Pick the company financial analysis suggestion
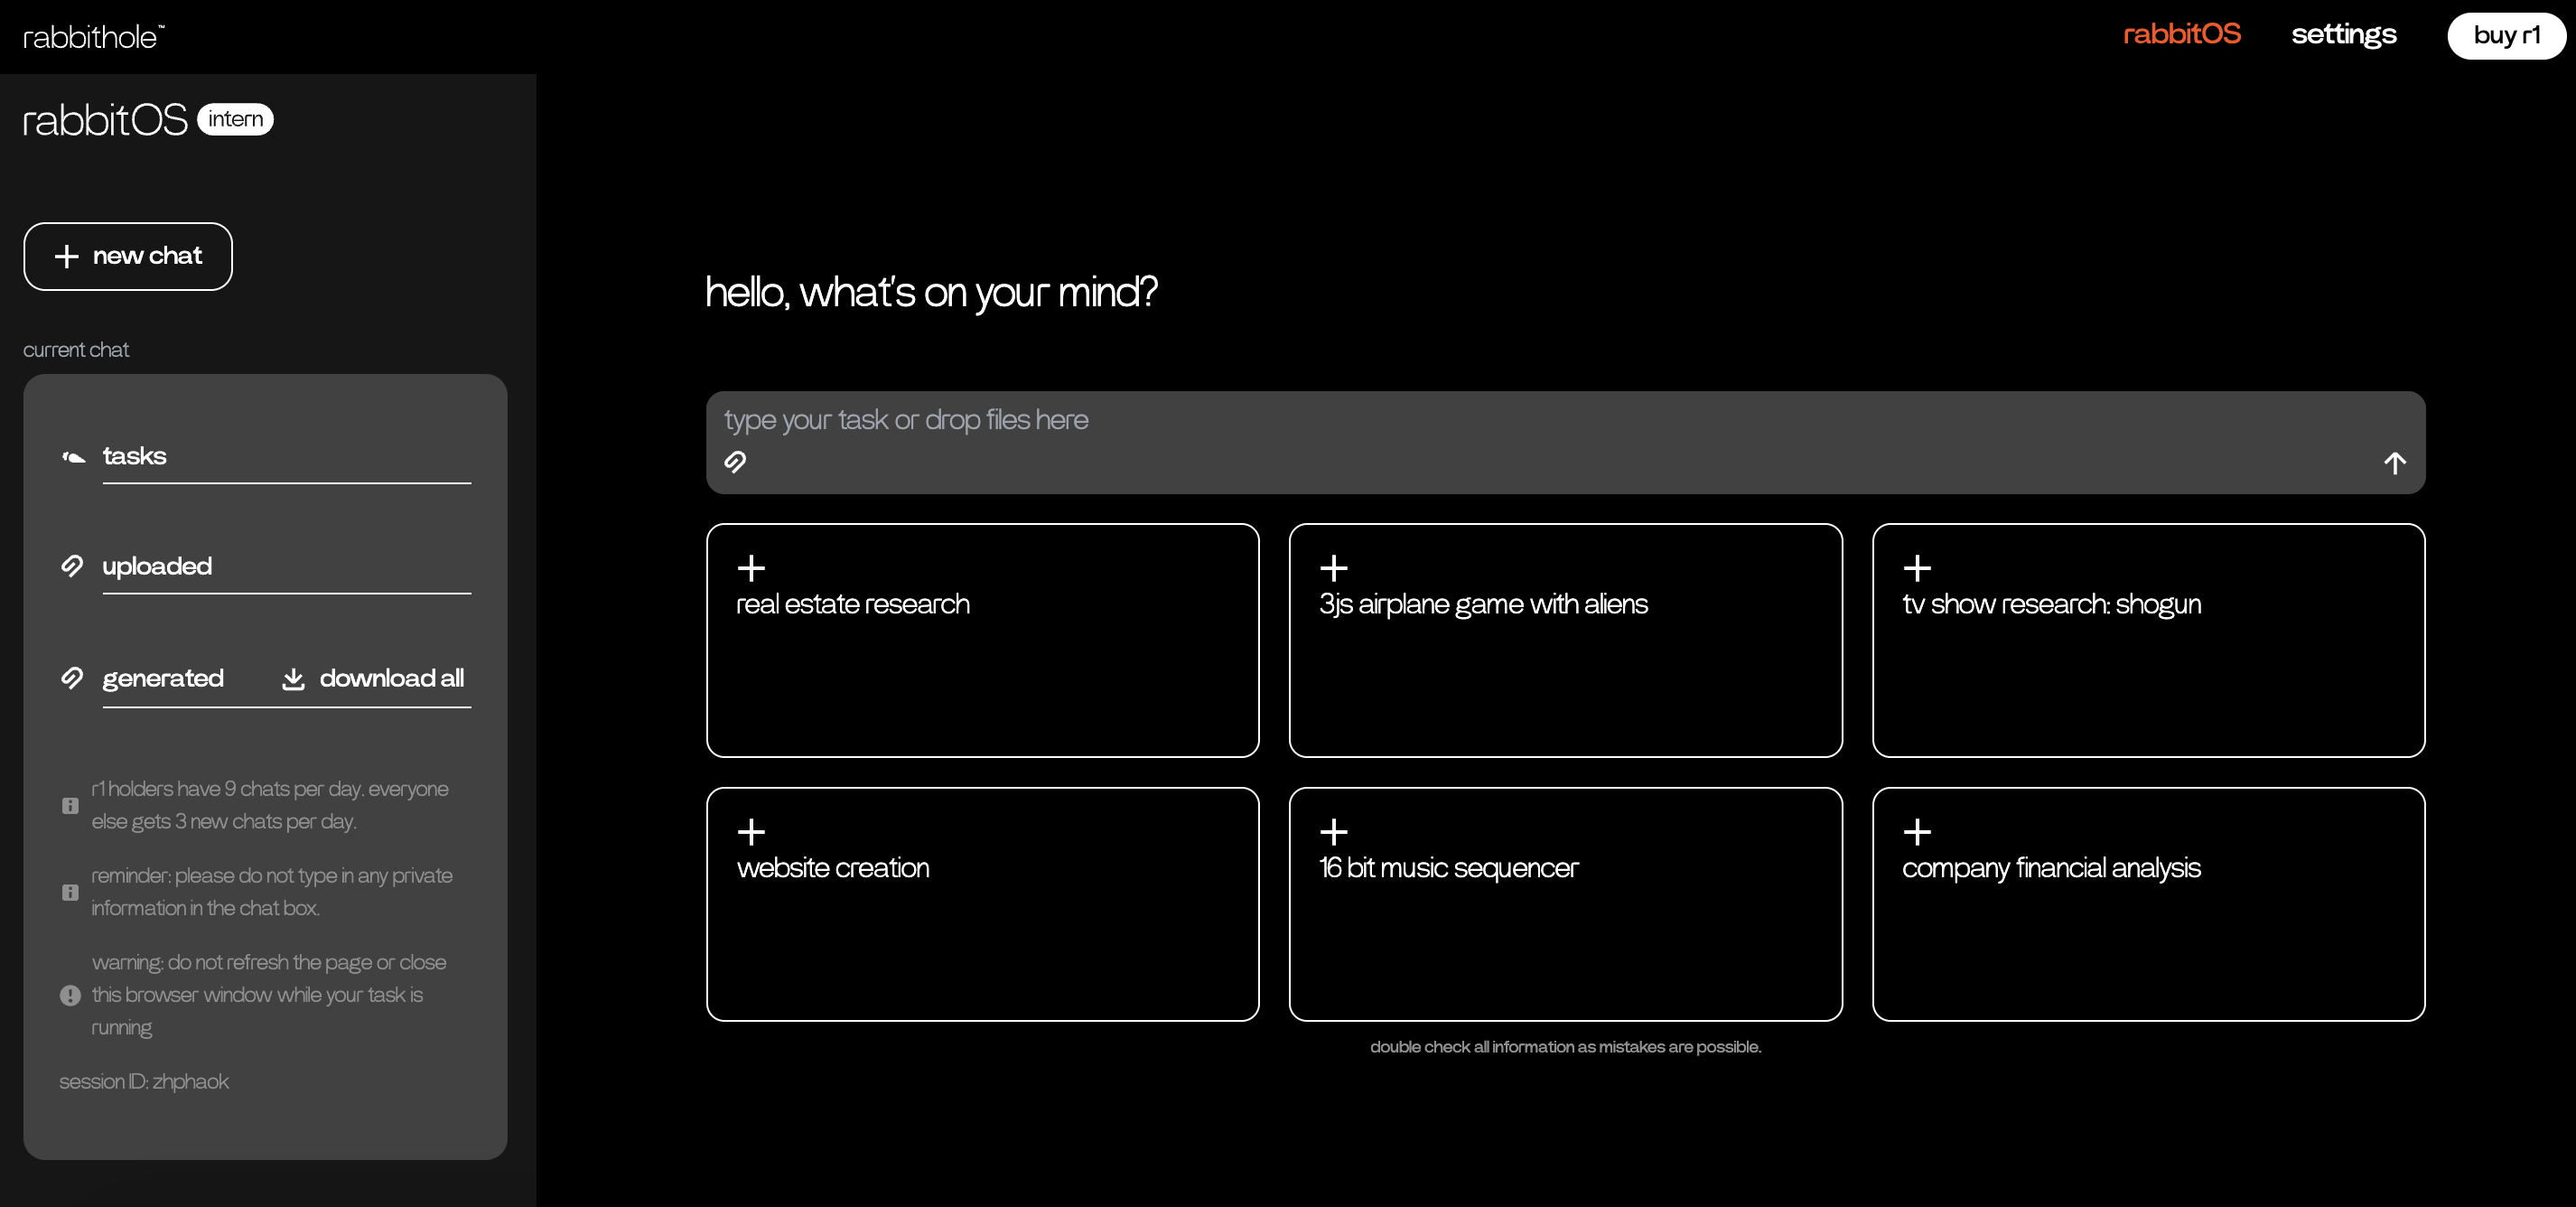 tap(2148, 904)
